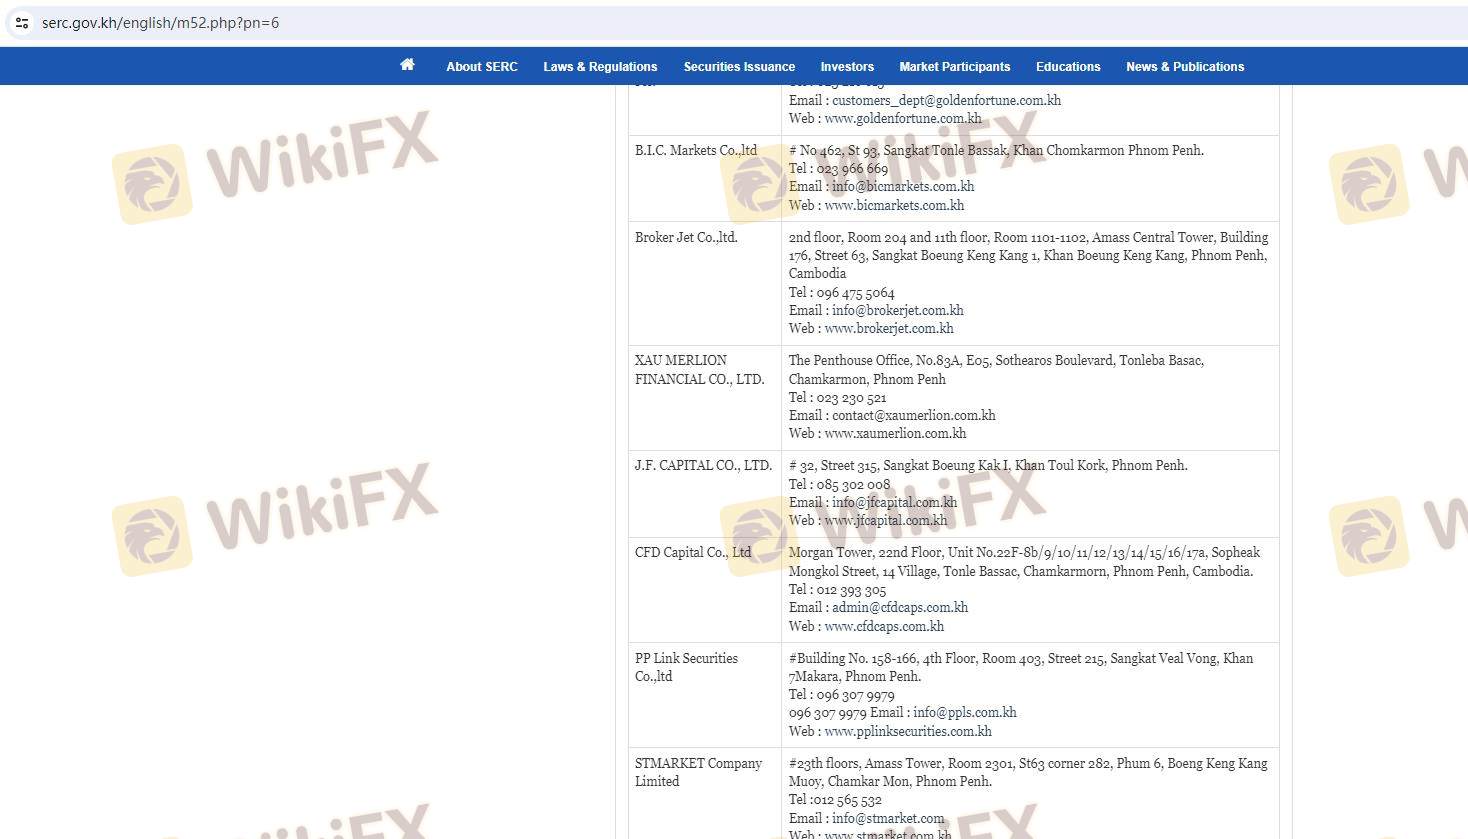Screen dimensions: 1468x839
Task: Select the XAU MERLION FINANCIAL CO., LTD. name
Action: [x=699, y=369]
